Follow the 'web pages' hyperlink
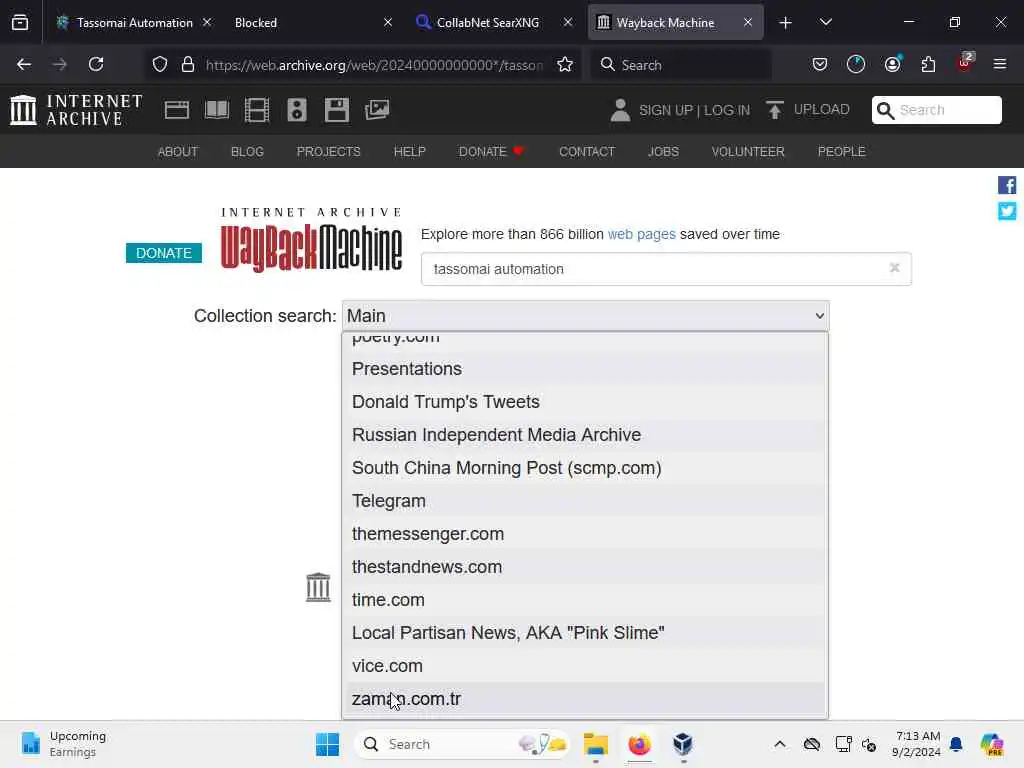1024x768 pixels. [641, 234]
